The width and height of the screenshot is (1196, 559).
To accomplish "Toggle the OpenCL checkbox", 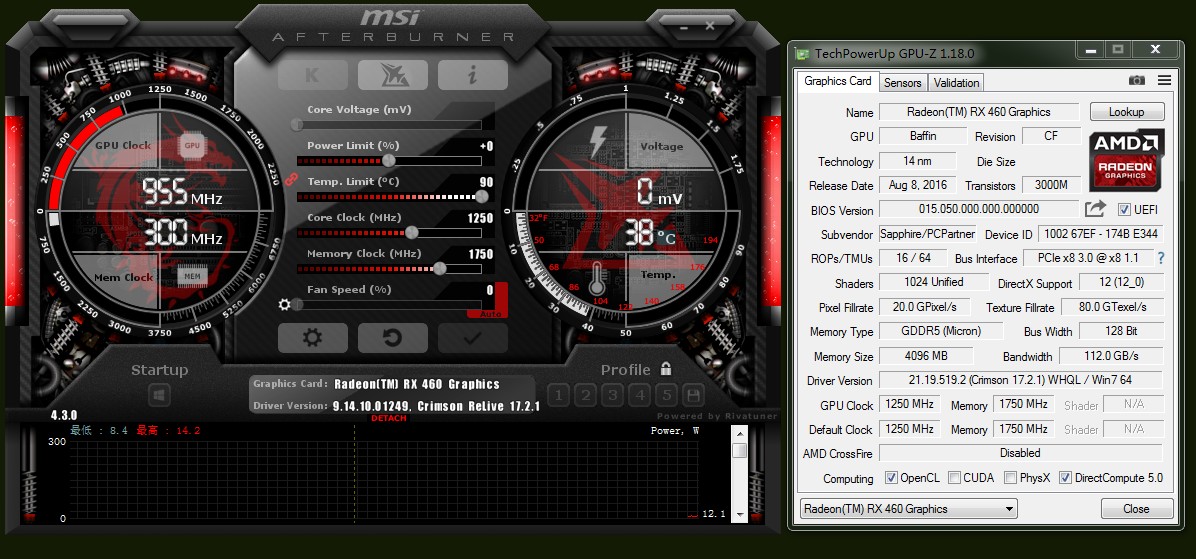I will pyautogui.click(x=891, y=477).
